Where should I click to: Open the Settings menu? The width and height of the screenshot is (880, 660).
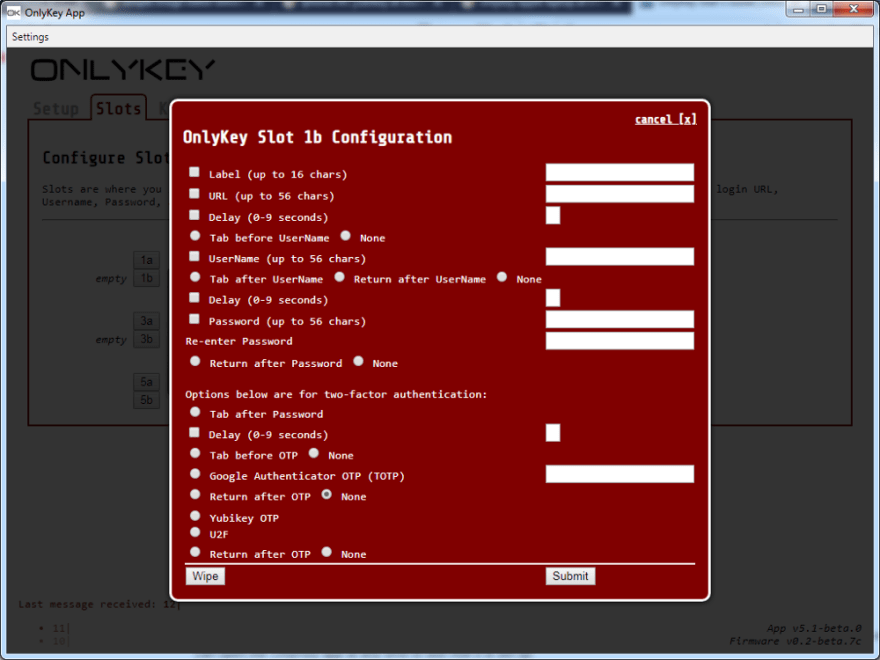click(30, 37)
